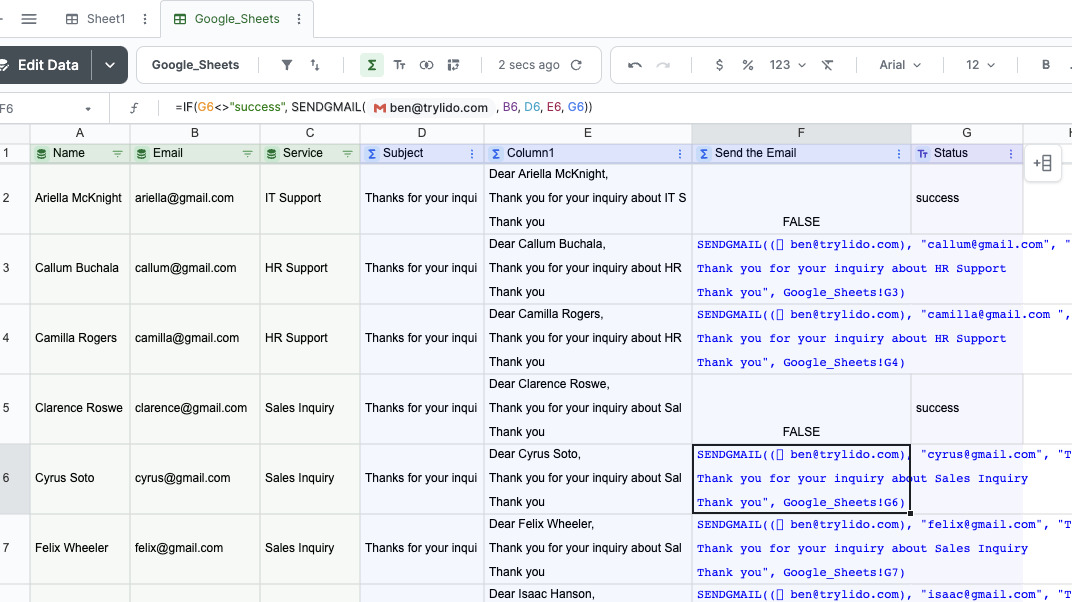Click the linked column tool icon
This screenshot has width=1072, height=602.
click(427, 65)
